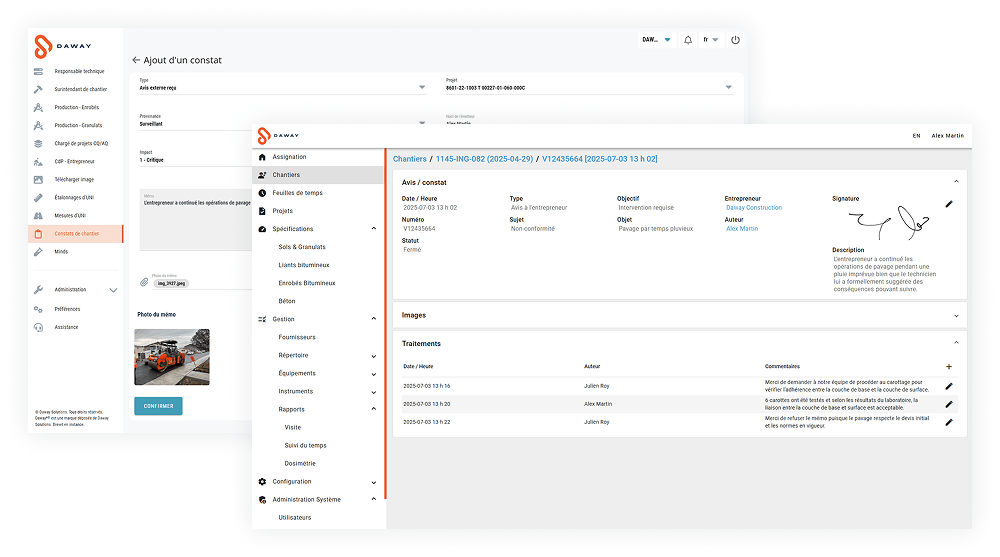1000x557 pixels.
Task: Collapse the Avis / constat section
Action: (x=956, y=181)
